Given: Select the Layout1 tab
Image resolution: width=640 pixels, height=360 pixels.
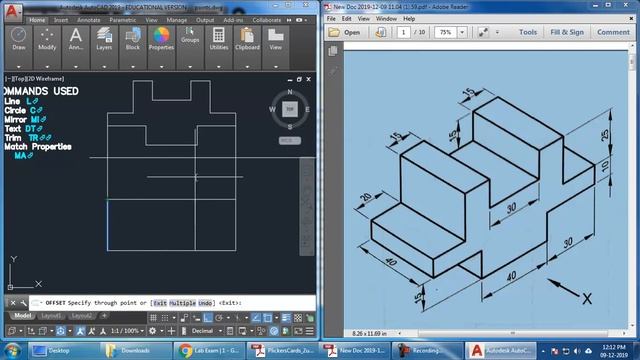Looking at the screenshot, I should (51, 316).
